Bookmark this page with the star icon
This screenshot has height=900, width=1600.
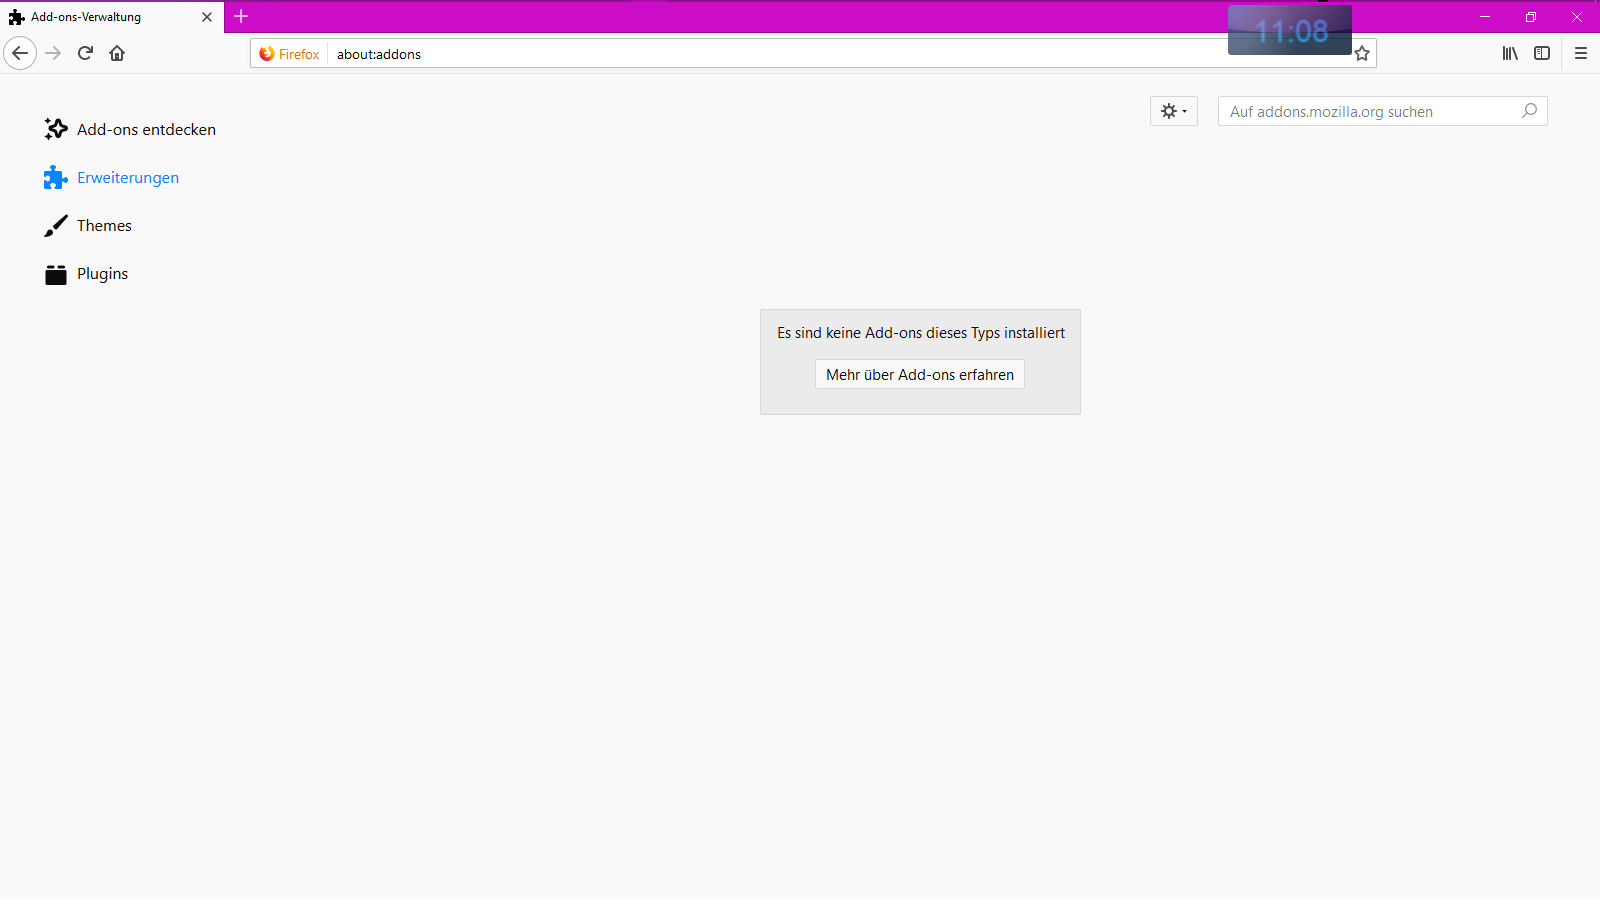point(1362,54)
